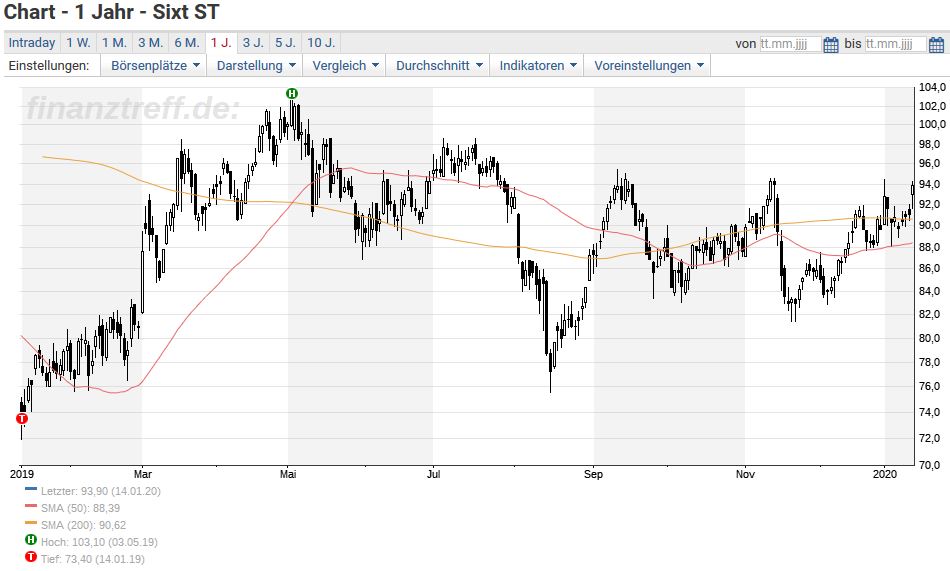Click the blue Letzter legend color line
Screen dimensions: 950x571
tap(31, 488)
